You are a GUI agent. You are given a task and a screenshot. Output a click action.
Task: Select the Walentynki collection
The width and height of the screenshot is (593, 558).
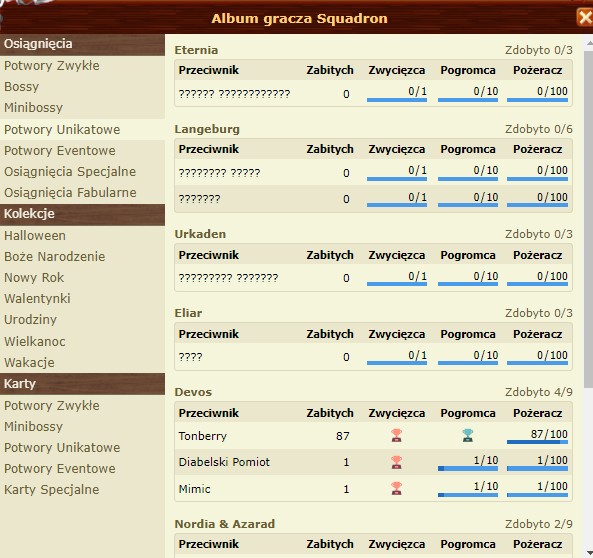coord(37,298)
